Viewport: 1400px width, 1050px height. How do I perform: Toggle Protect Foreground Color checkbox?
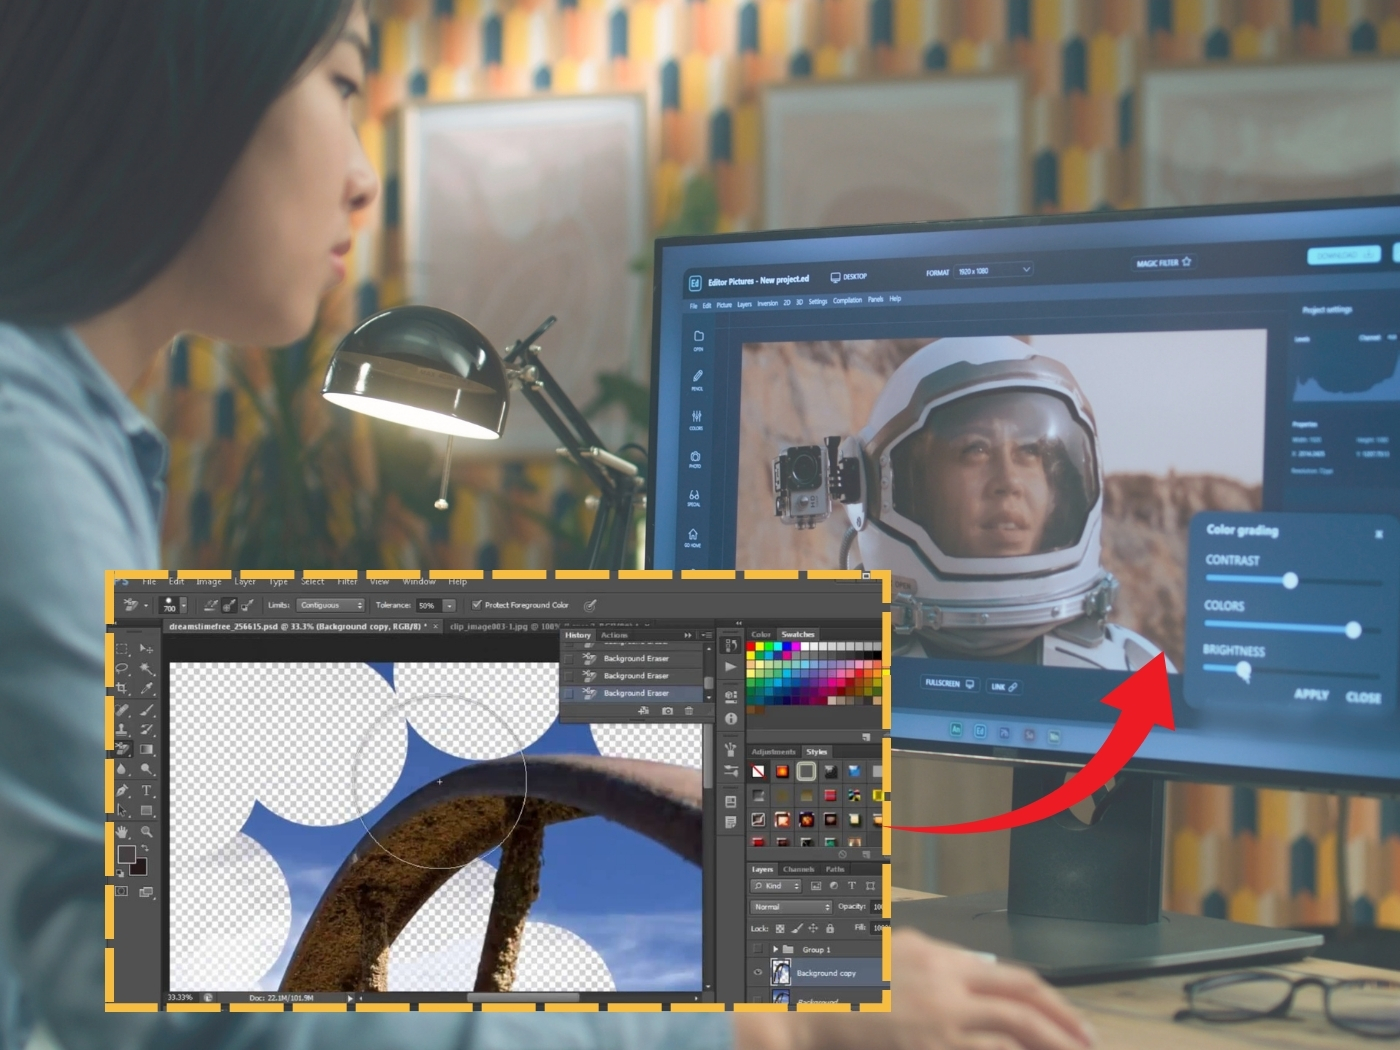(477, 604)
